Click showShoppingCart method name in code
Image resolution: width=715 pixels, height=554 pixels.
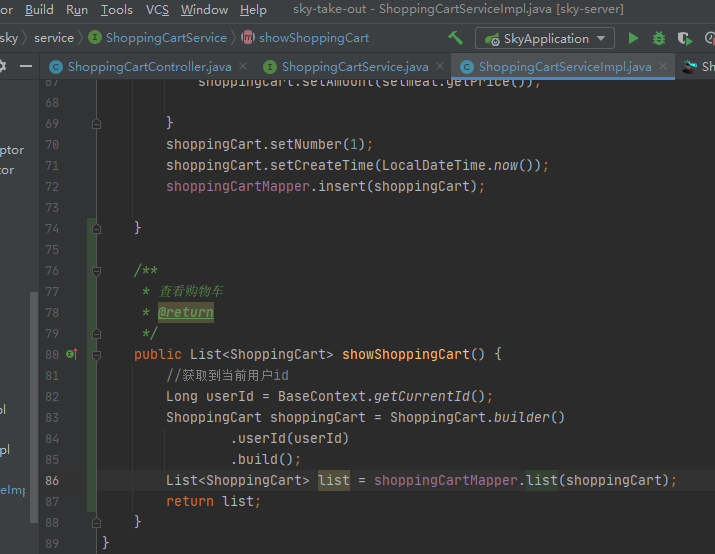[406, 354]
